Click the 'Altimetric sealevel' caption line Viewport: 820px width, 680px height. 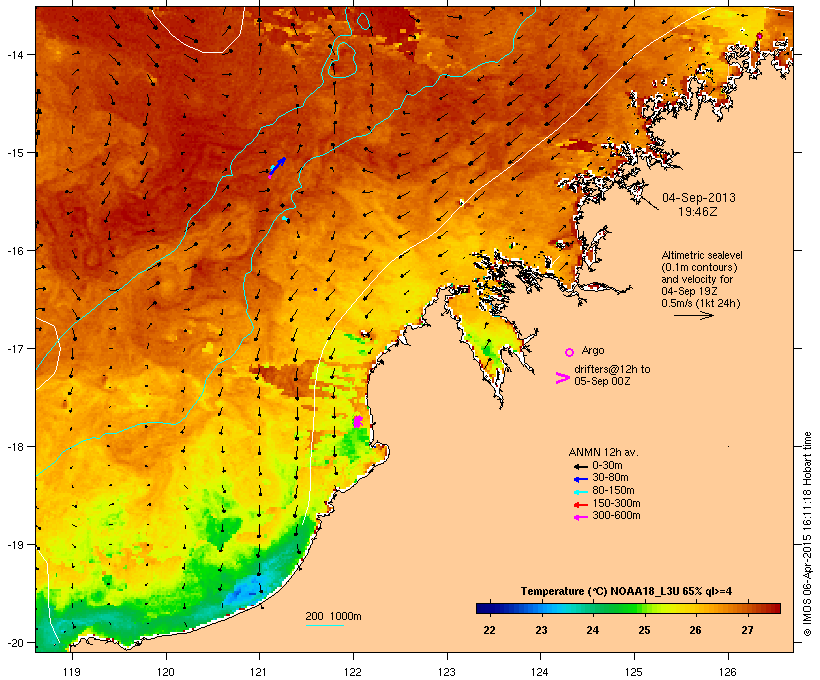point(702,255)
